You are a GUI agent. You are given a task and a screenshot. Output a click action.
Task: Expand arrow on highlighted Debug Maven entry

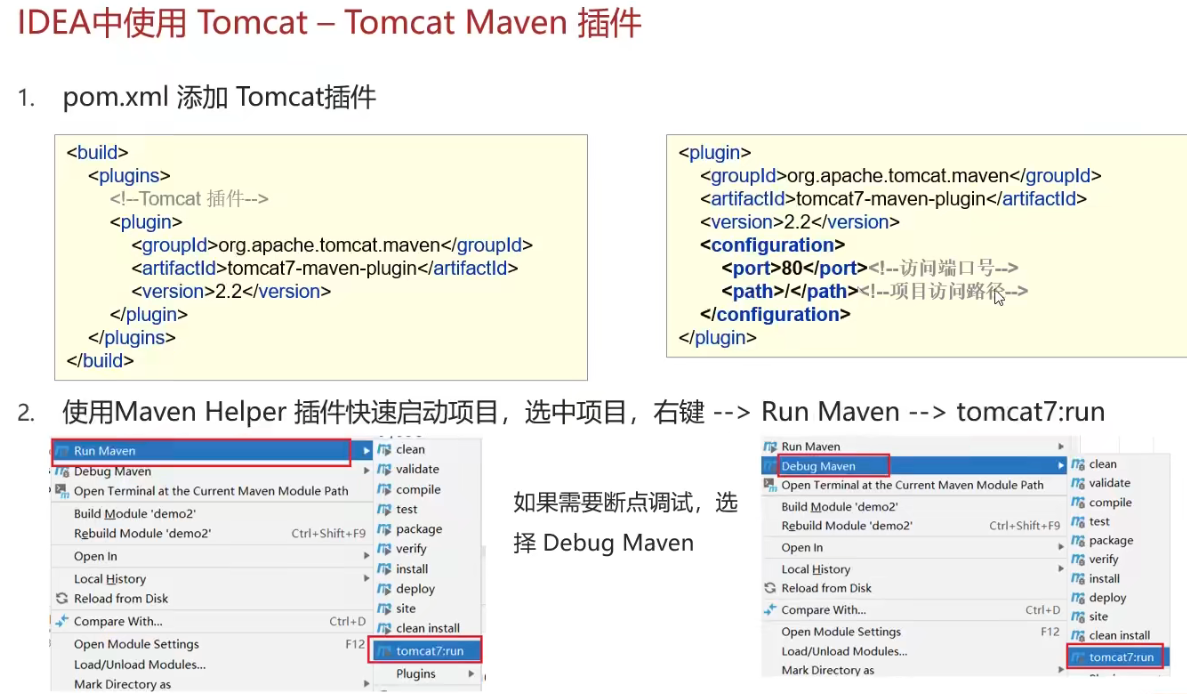pos(1061,465)
